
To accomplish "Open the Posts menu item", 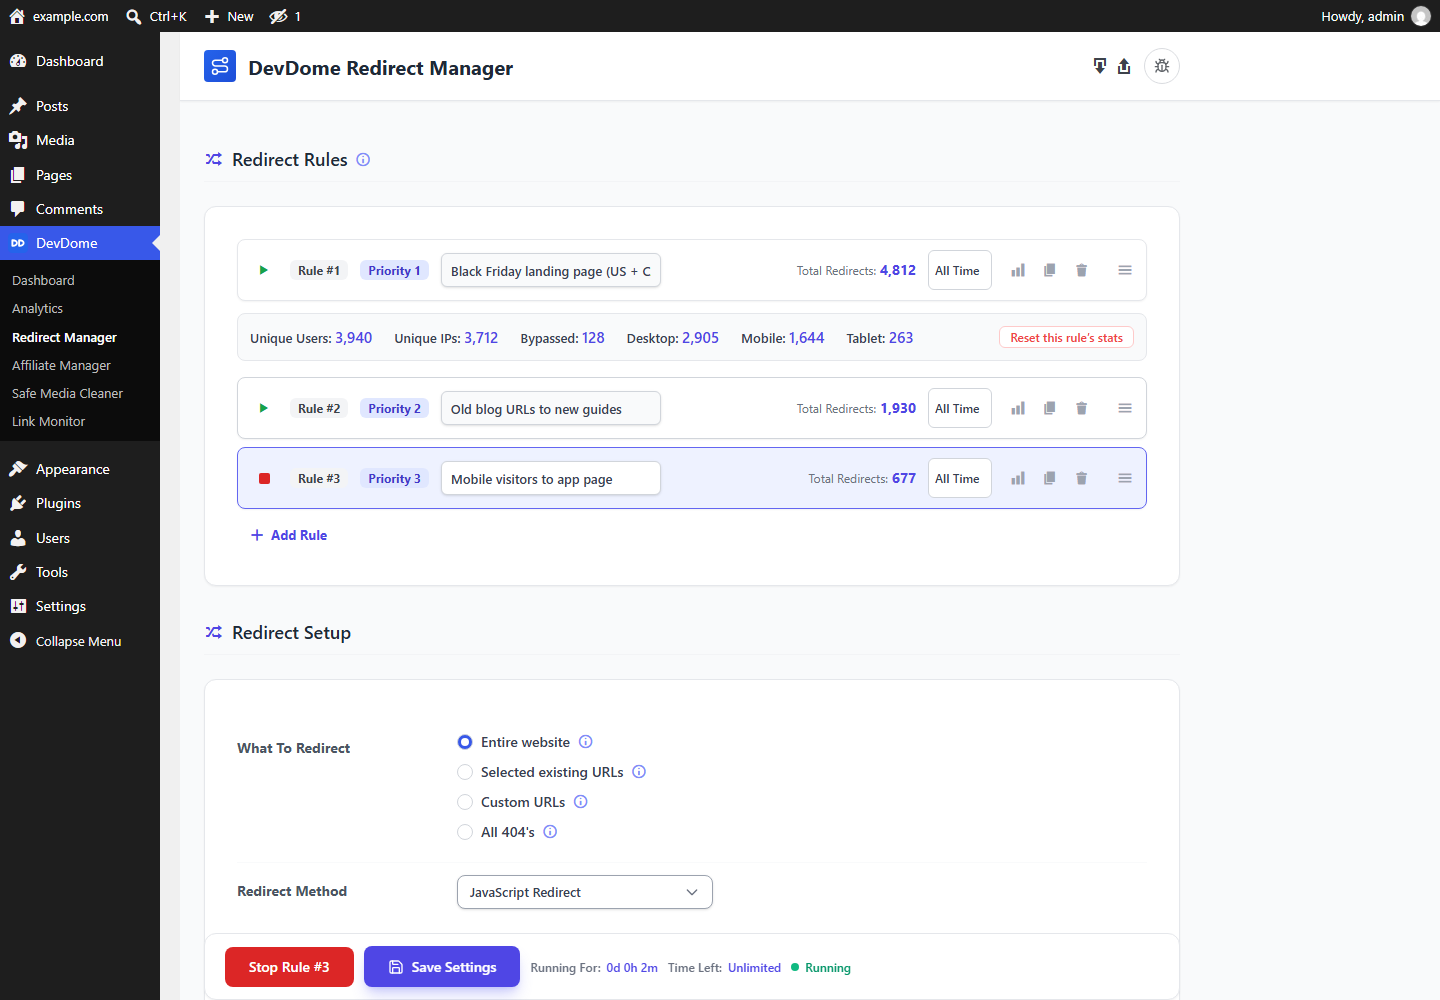I will coord(80,106).
